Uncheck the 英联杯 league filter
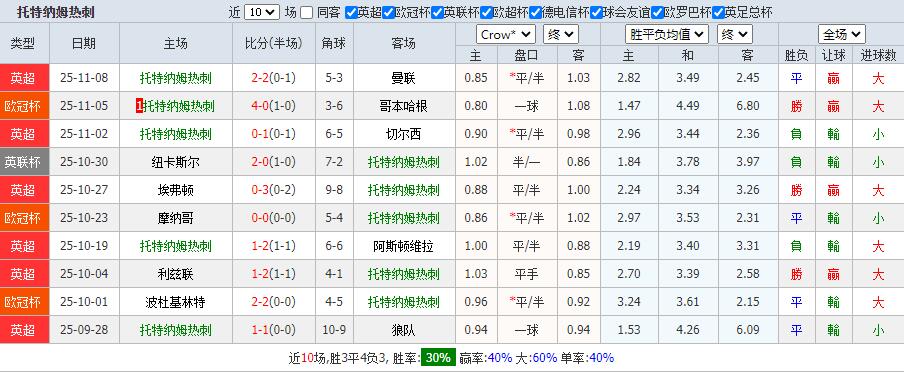 (x=437, y=13)
